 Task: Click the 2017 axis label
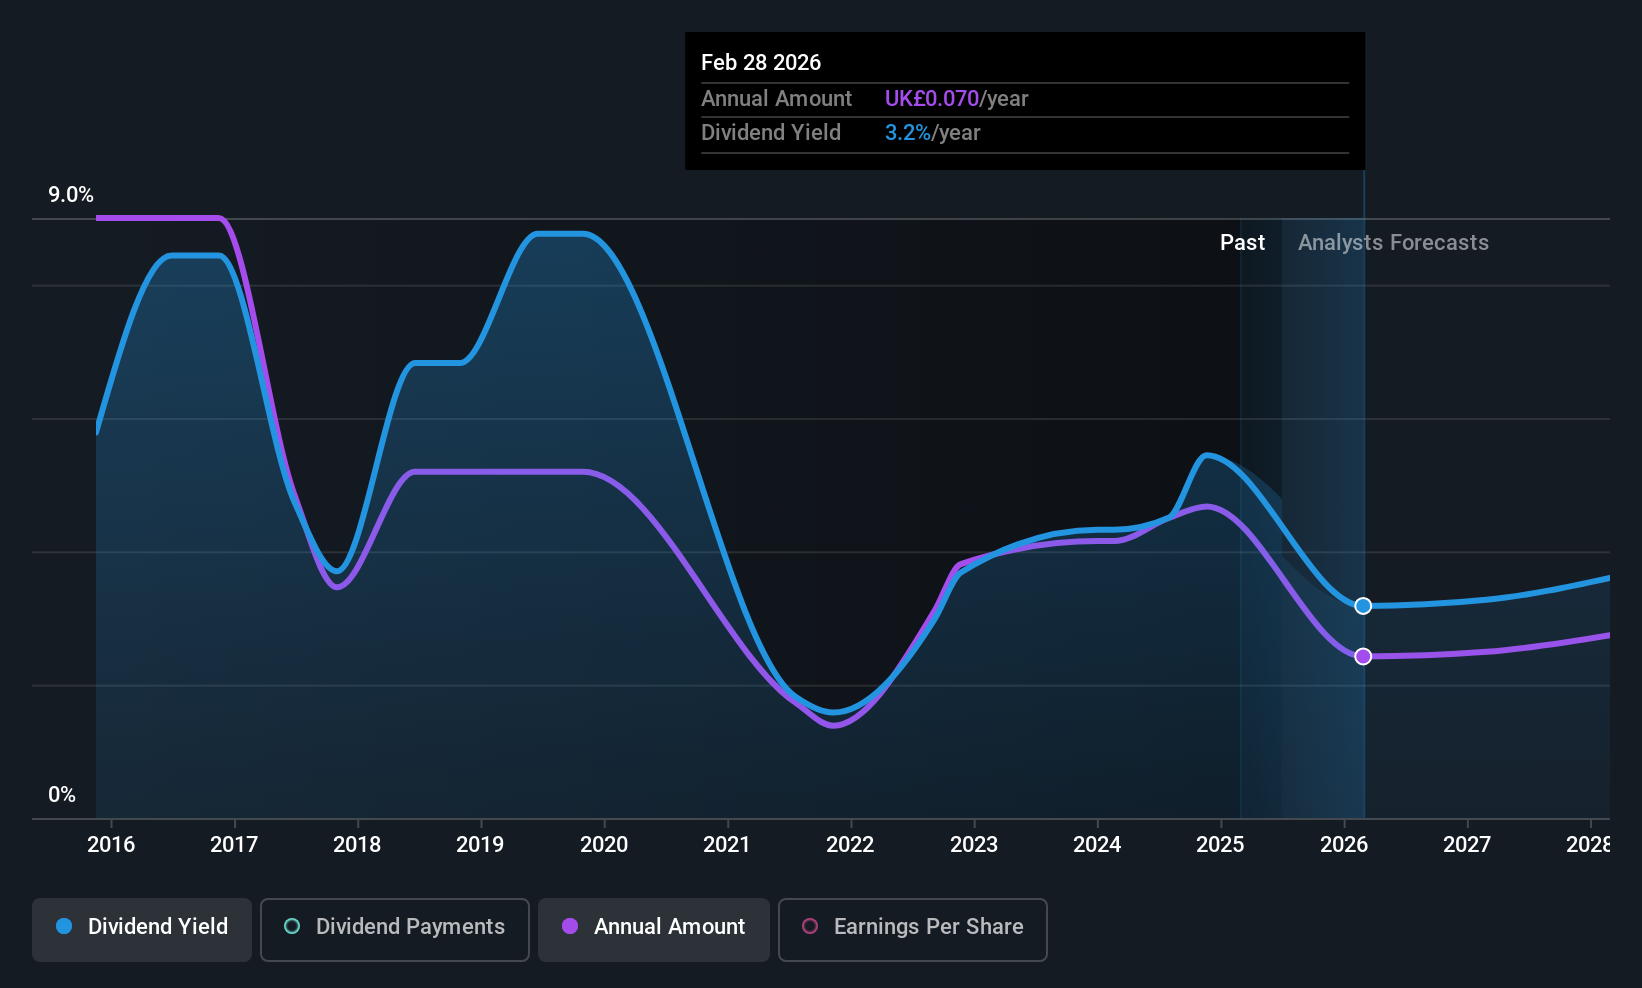coord(234,845)
